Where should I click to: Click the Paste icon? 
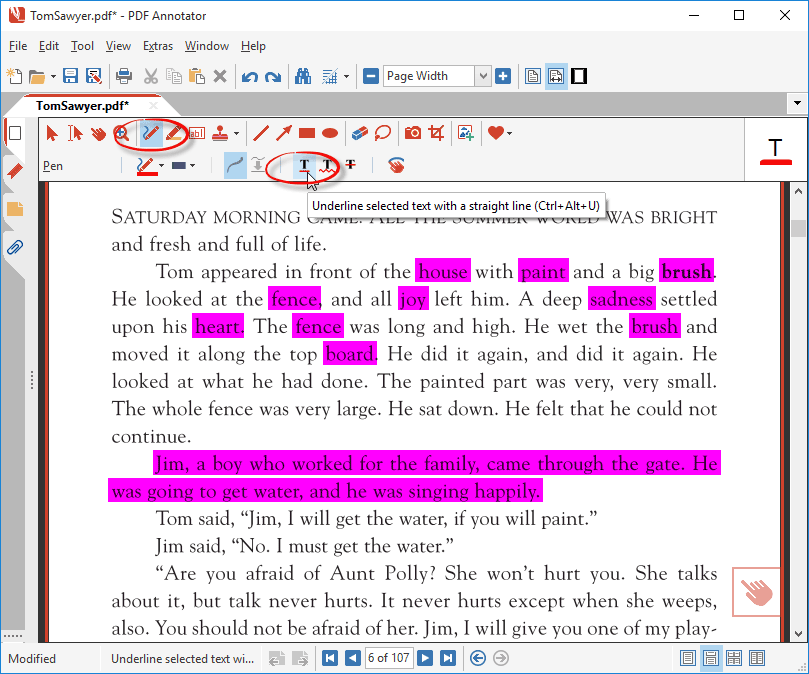(x=197, y=76)
